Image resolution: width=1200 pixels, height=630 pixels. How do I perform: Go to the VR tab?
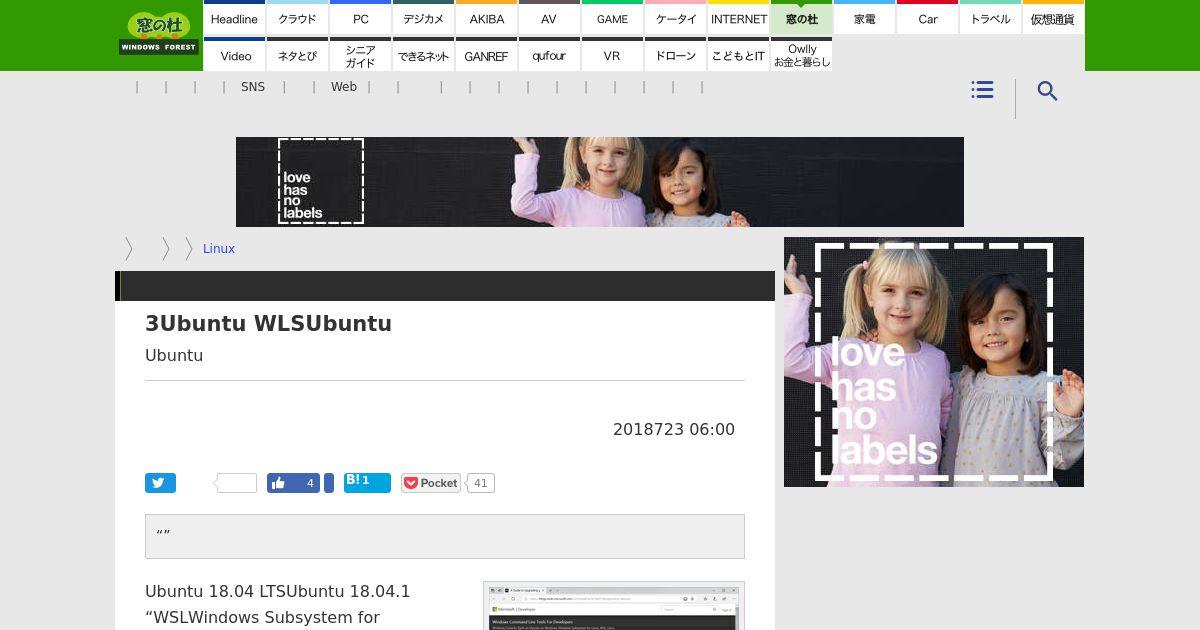612,54
